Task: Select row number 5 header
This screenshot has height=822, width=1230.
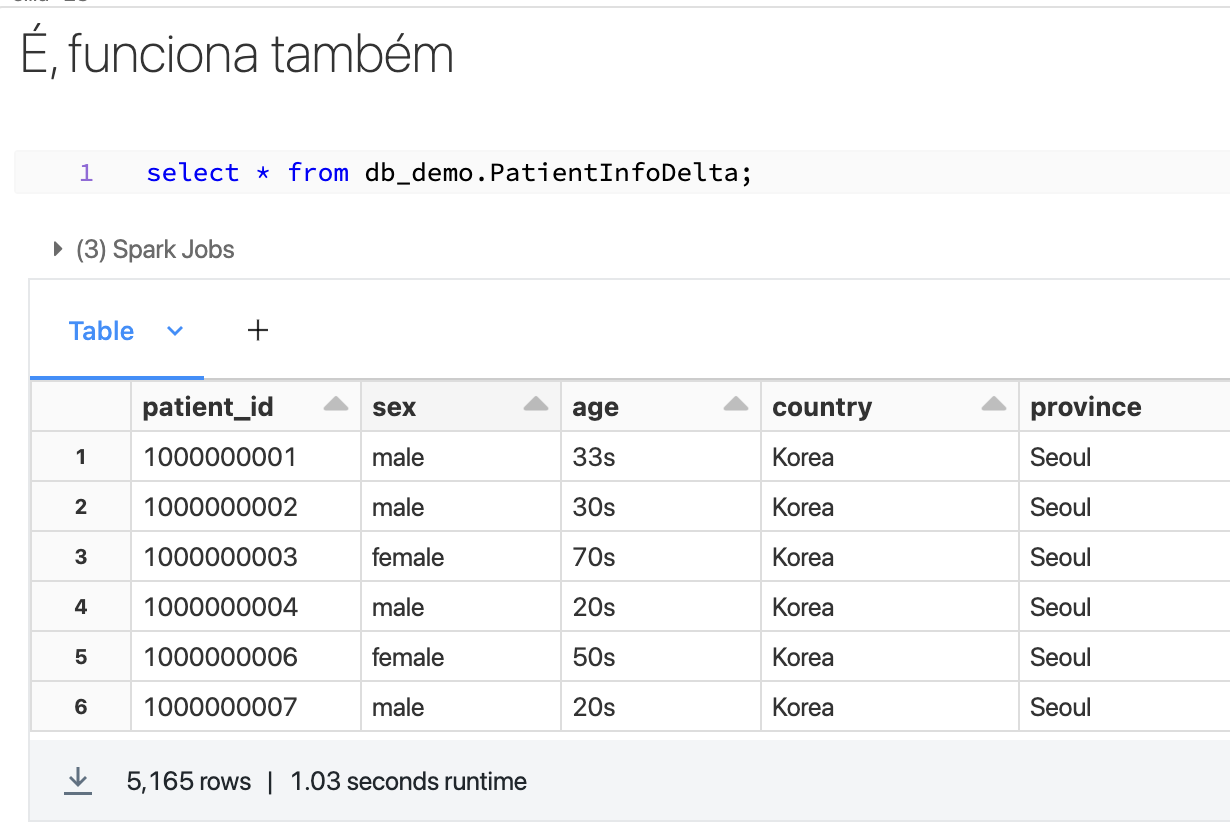Action: click(81, 658)
